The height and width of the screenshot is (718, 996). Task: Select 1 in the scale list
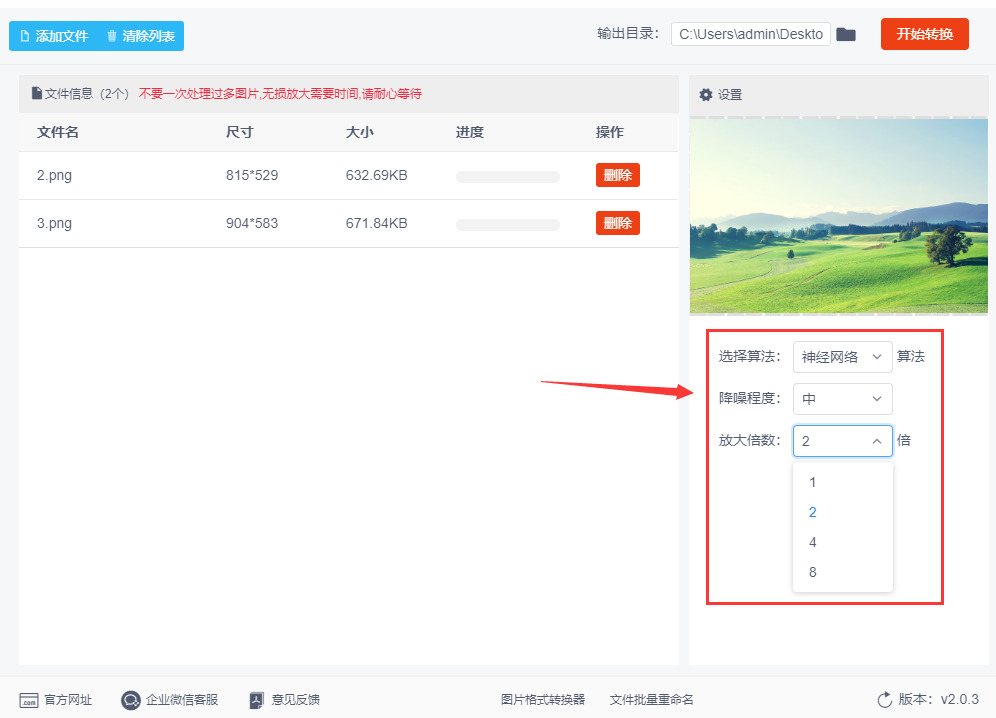coord(842,482)
